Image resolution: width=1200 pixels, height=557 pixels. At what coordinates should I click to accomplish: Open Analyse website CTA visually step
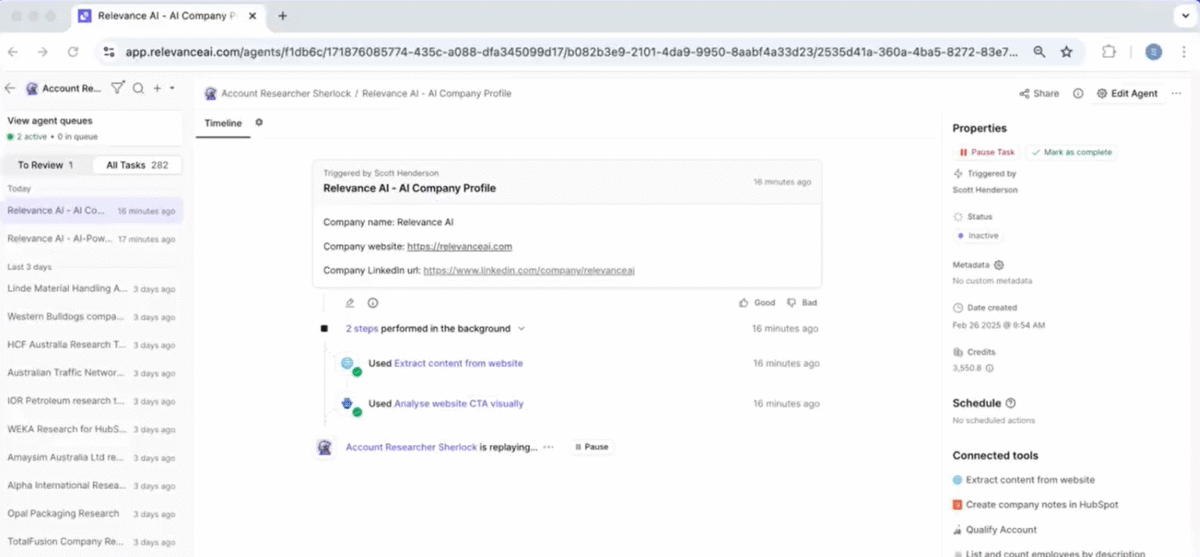(458, 404)
